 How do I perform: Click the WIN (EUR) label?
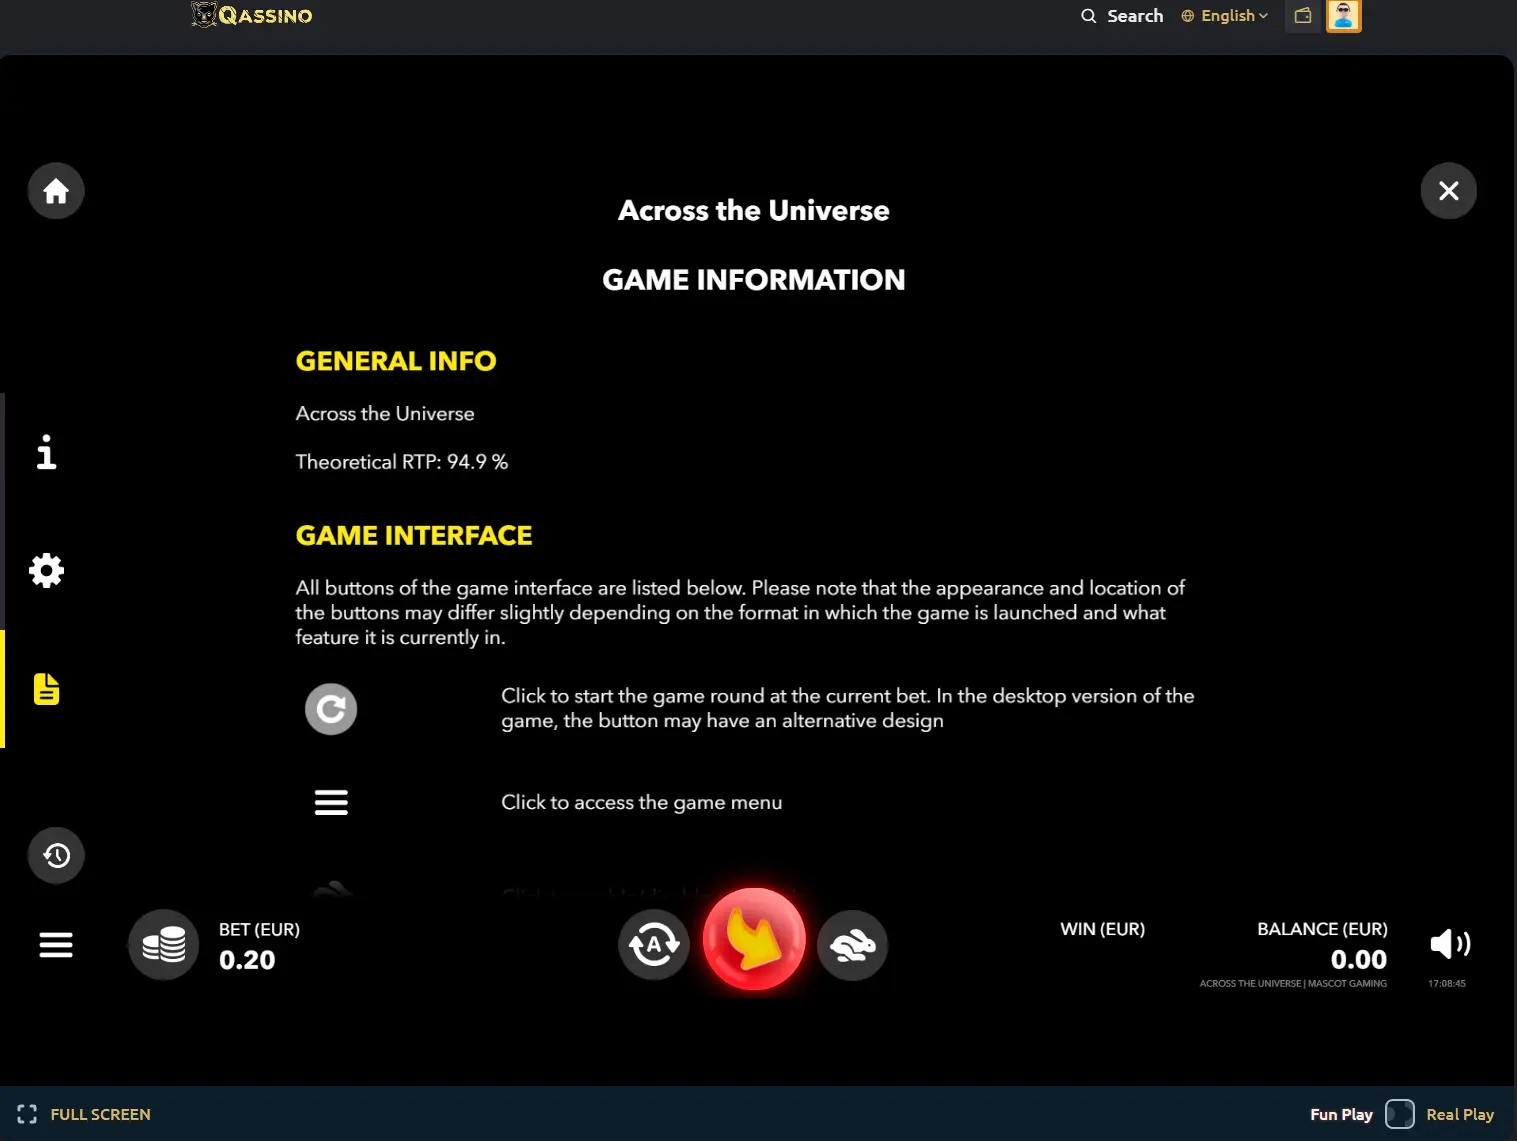click(1103, 929)
